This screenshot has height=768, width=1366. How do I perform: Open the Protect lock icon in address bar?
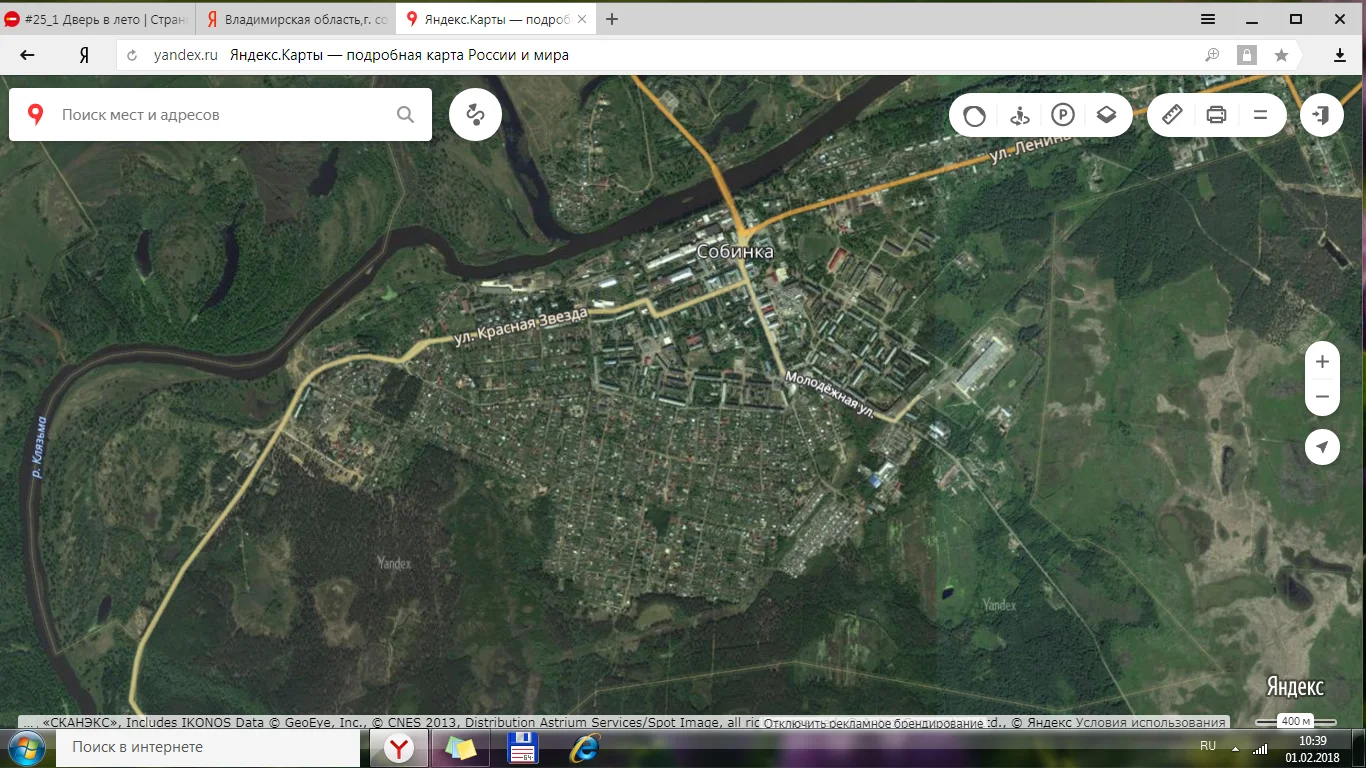(x=1246, y=56)
